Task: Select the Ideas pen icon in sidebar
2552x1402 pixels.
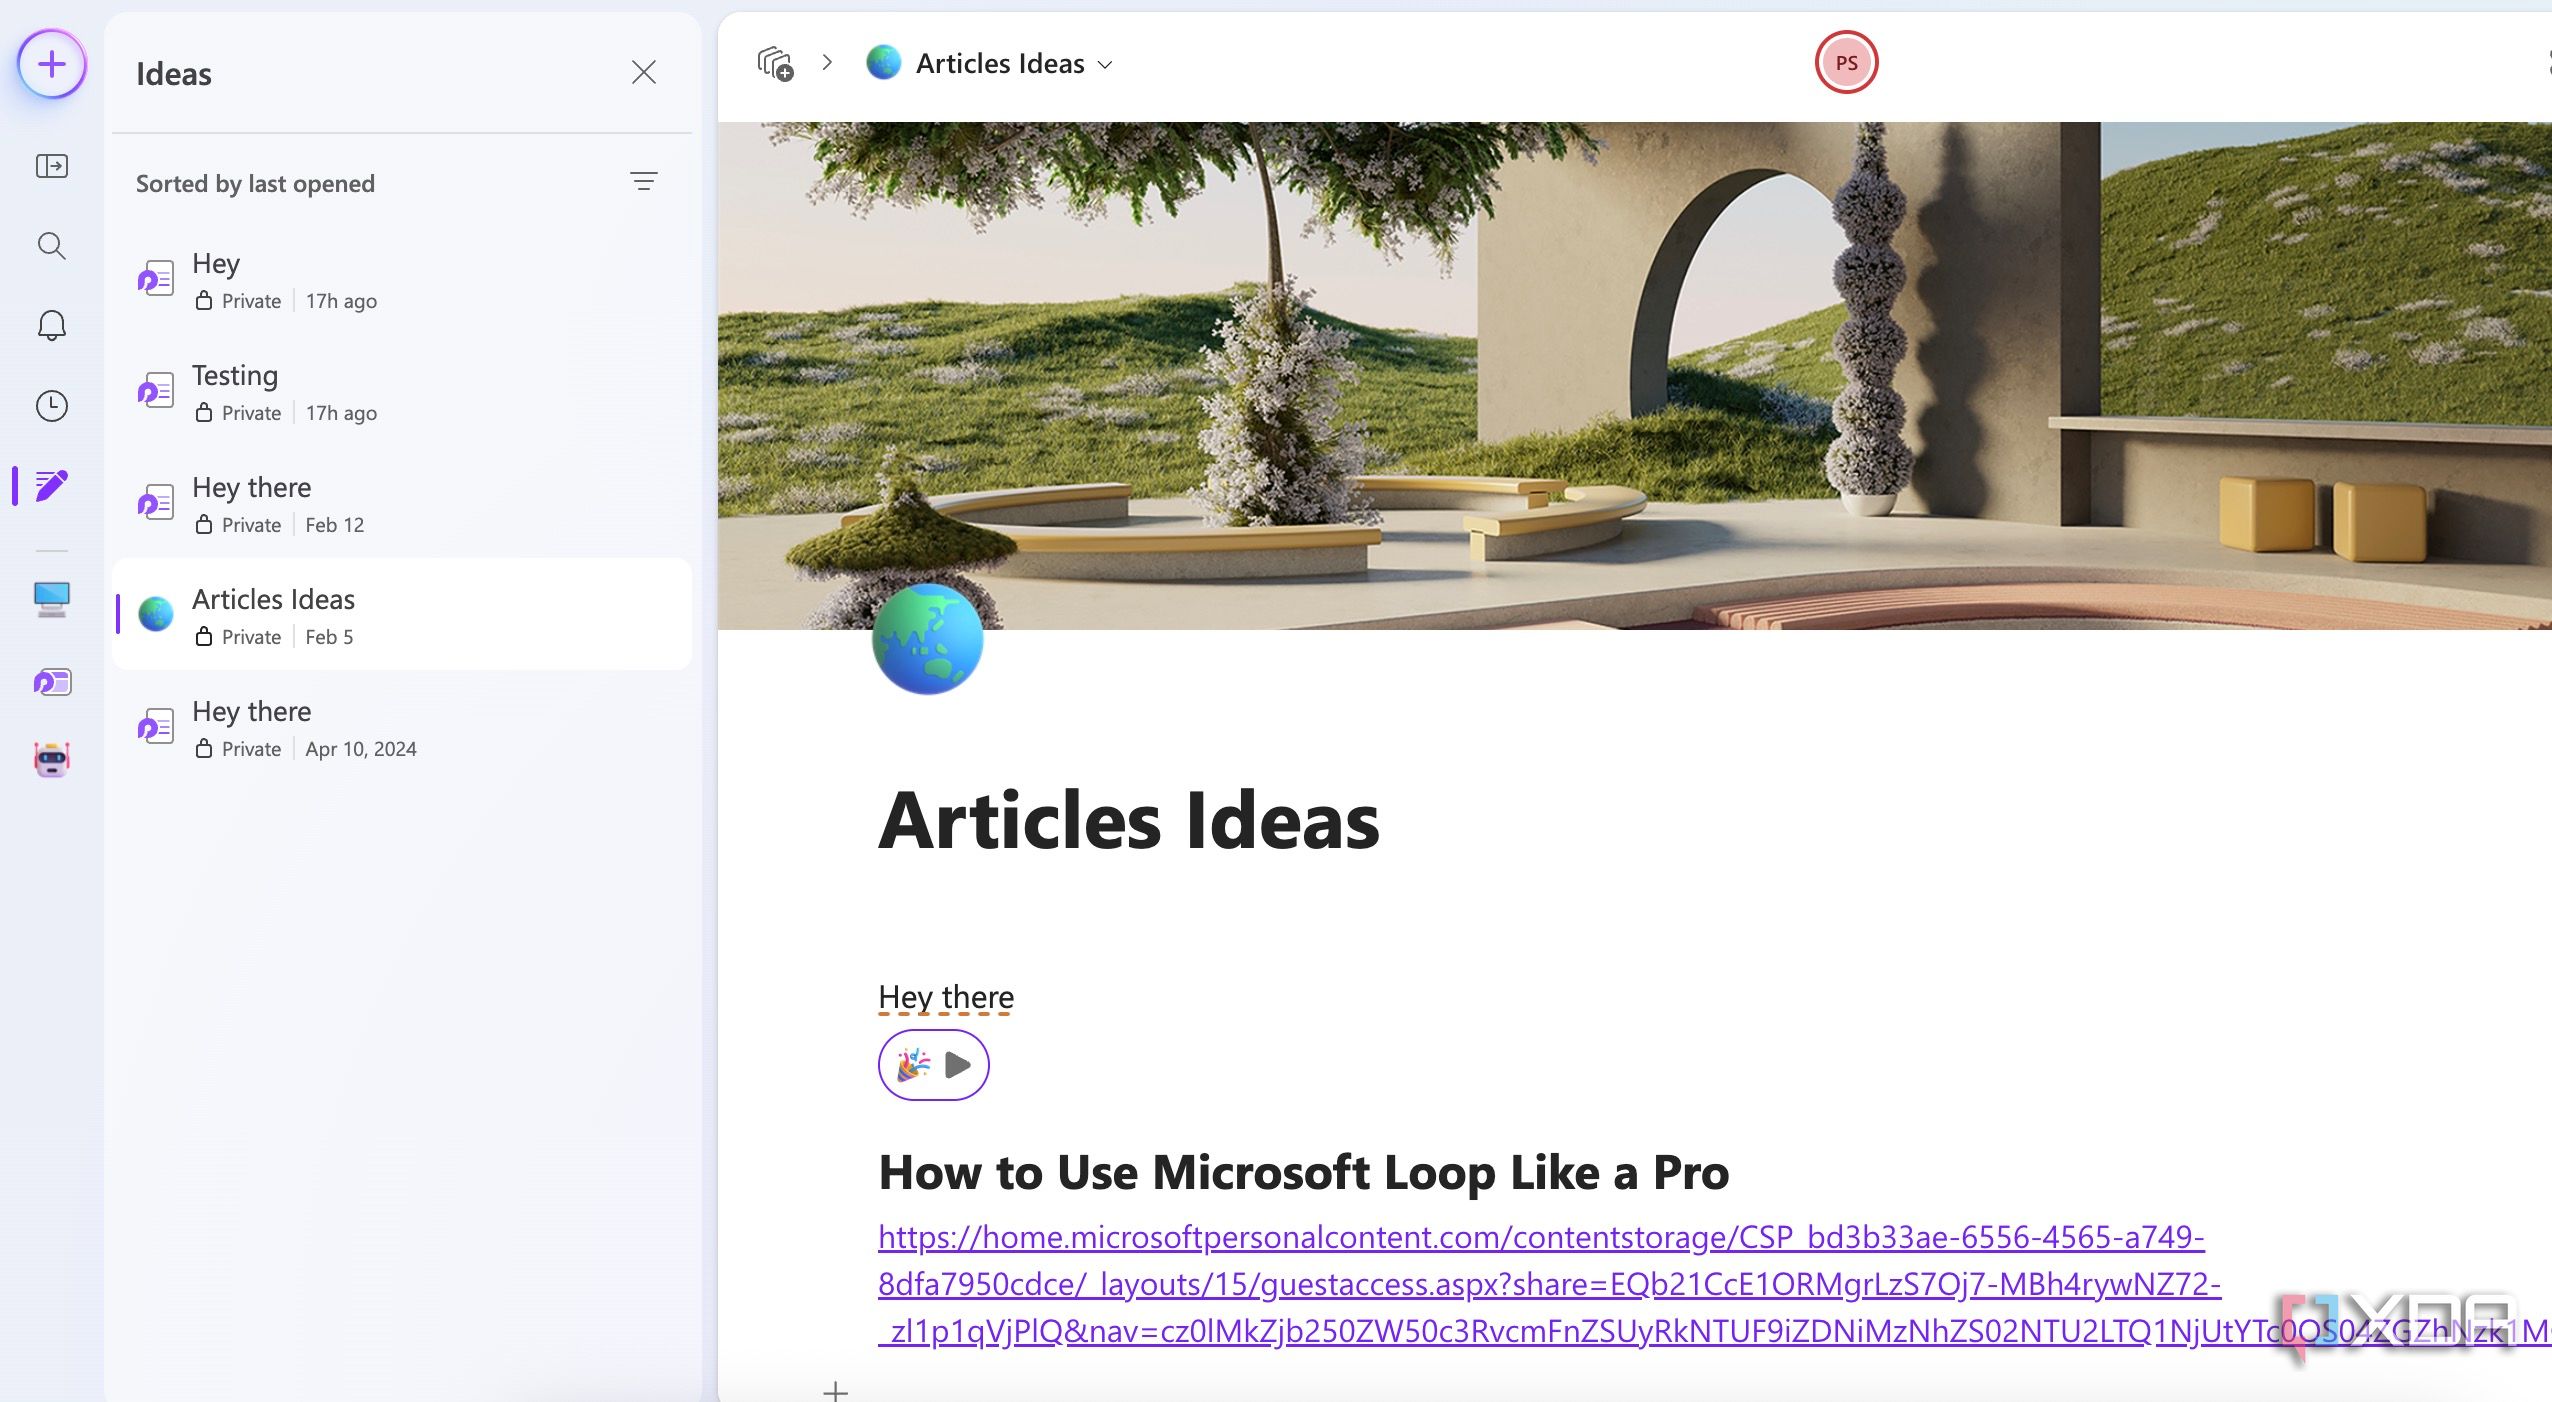Action: 50,487
